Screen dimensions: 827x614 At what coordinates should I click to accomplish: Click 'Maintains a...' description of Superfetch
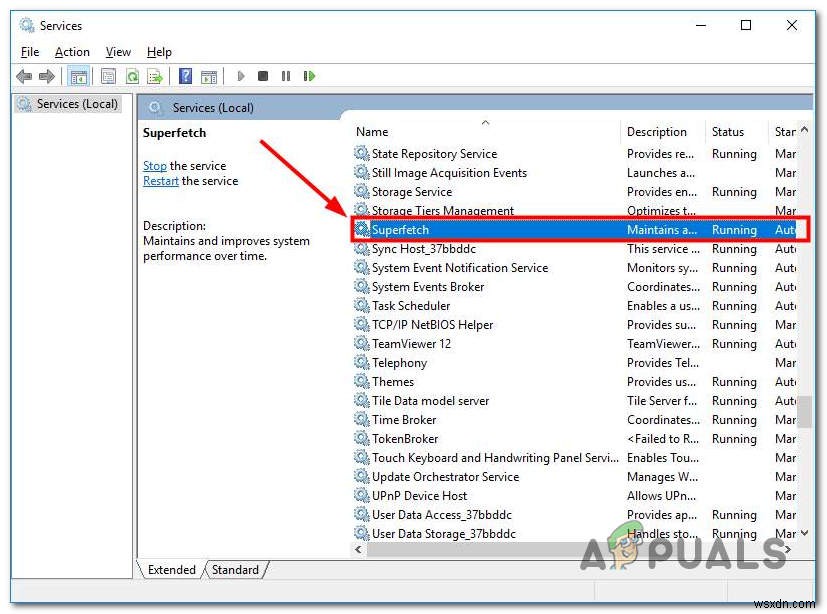point(662,230)
